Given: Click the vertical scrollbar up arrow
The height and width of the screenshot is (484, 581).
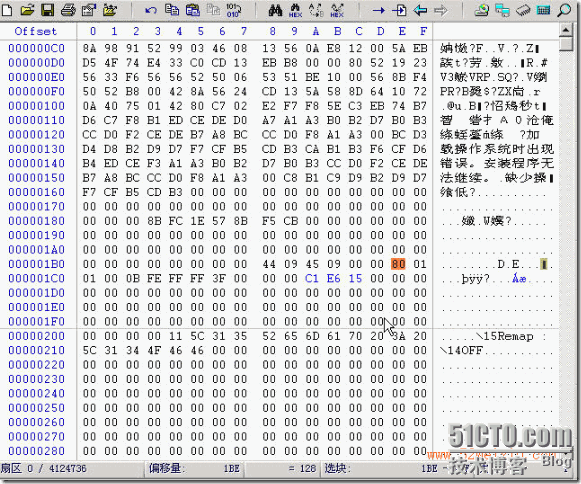Looking at the screenshot, I should click(x=565, y=30).
